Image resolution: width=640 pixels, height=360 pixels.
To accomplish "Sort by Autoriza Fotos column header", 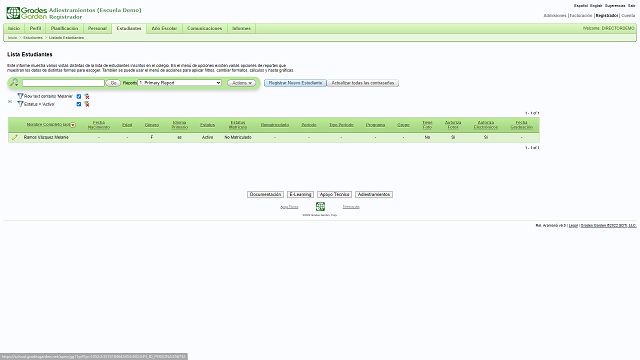I will 453,125.
